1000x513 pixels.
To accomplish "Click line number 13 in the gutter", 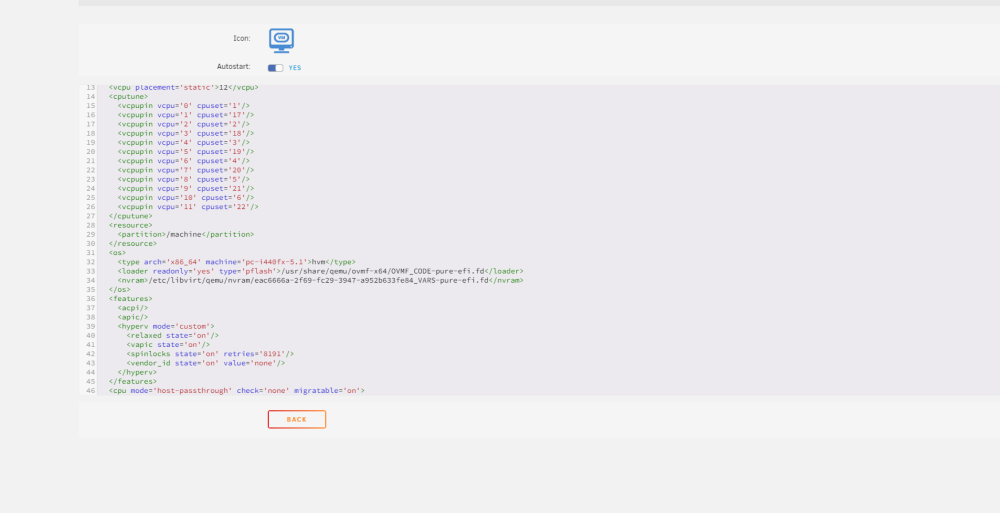I will [91, 87].
